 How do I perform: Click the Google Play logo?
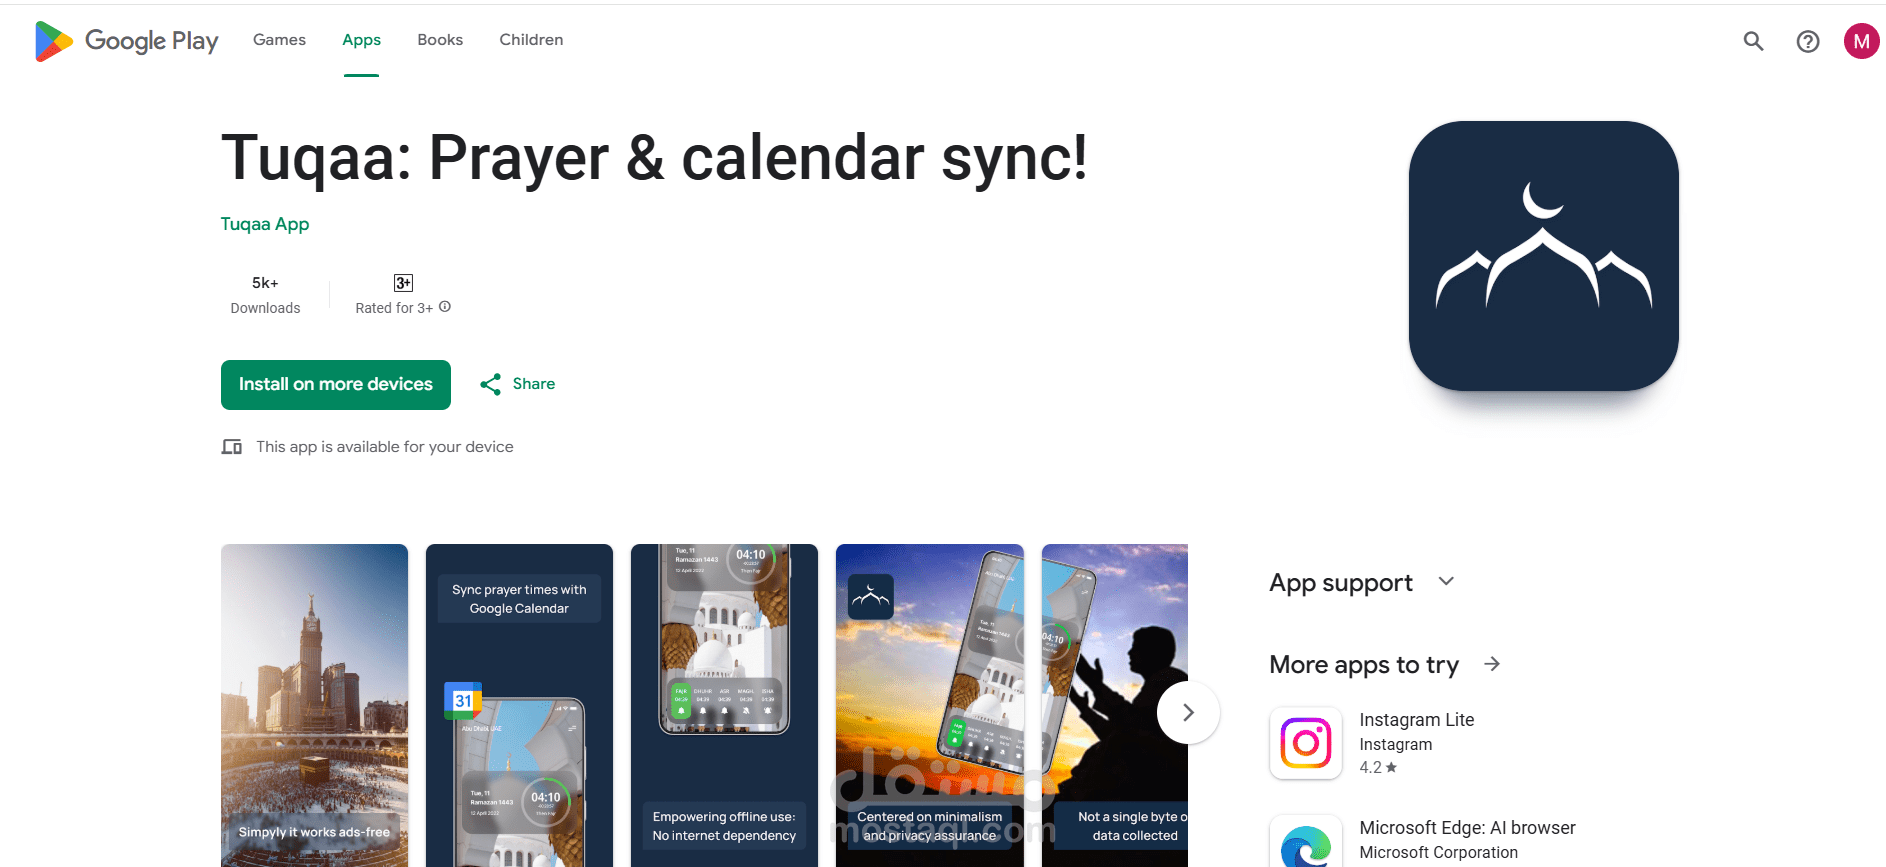[x=126, y=41]
